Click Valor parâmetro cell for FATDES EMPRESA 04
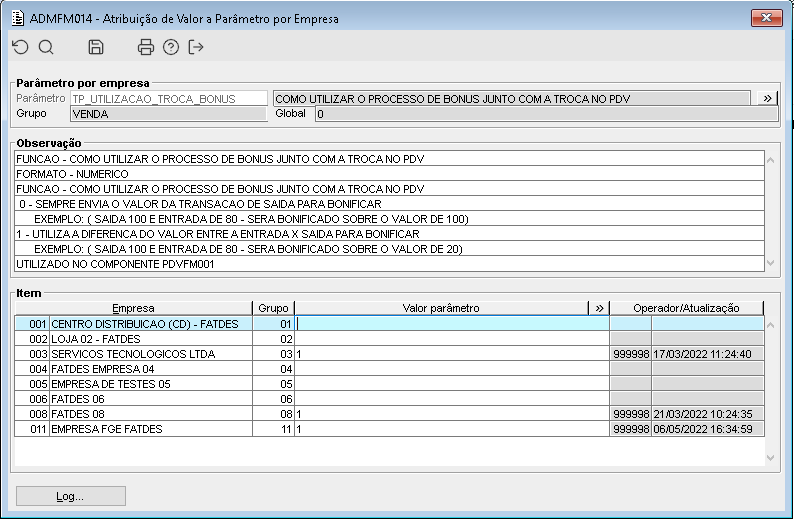Viewport: 794px width, 519px height. click(452, 369)
